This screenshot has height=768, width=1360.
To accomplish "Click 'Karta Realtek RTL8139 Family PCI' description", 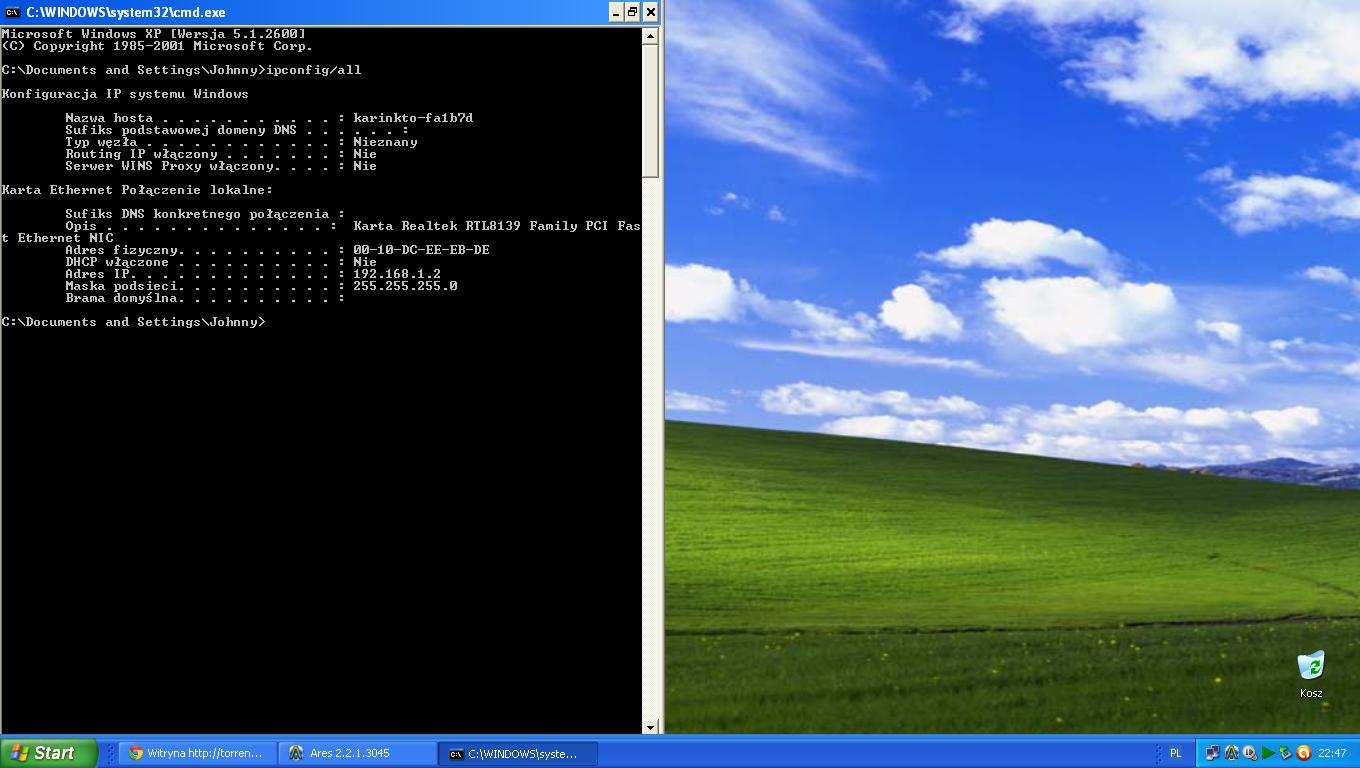I will (x=481, y=226).
